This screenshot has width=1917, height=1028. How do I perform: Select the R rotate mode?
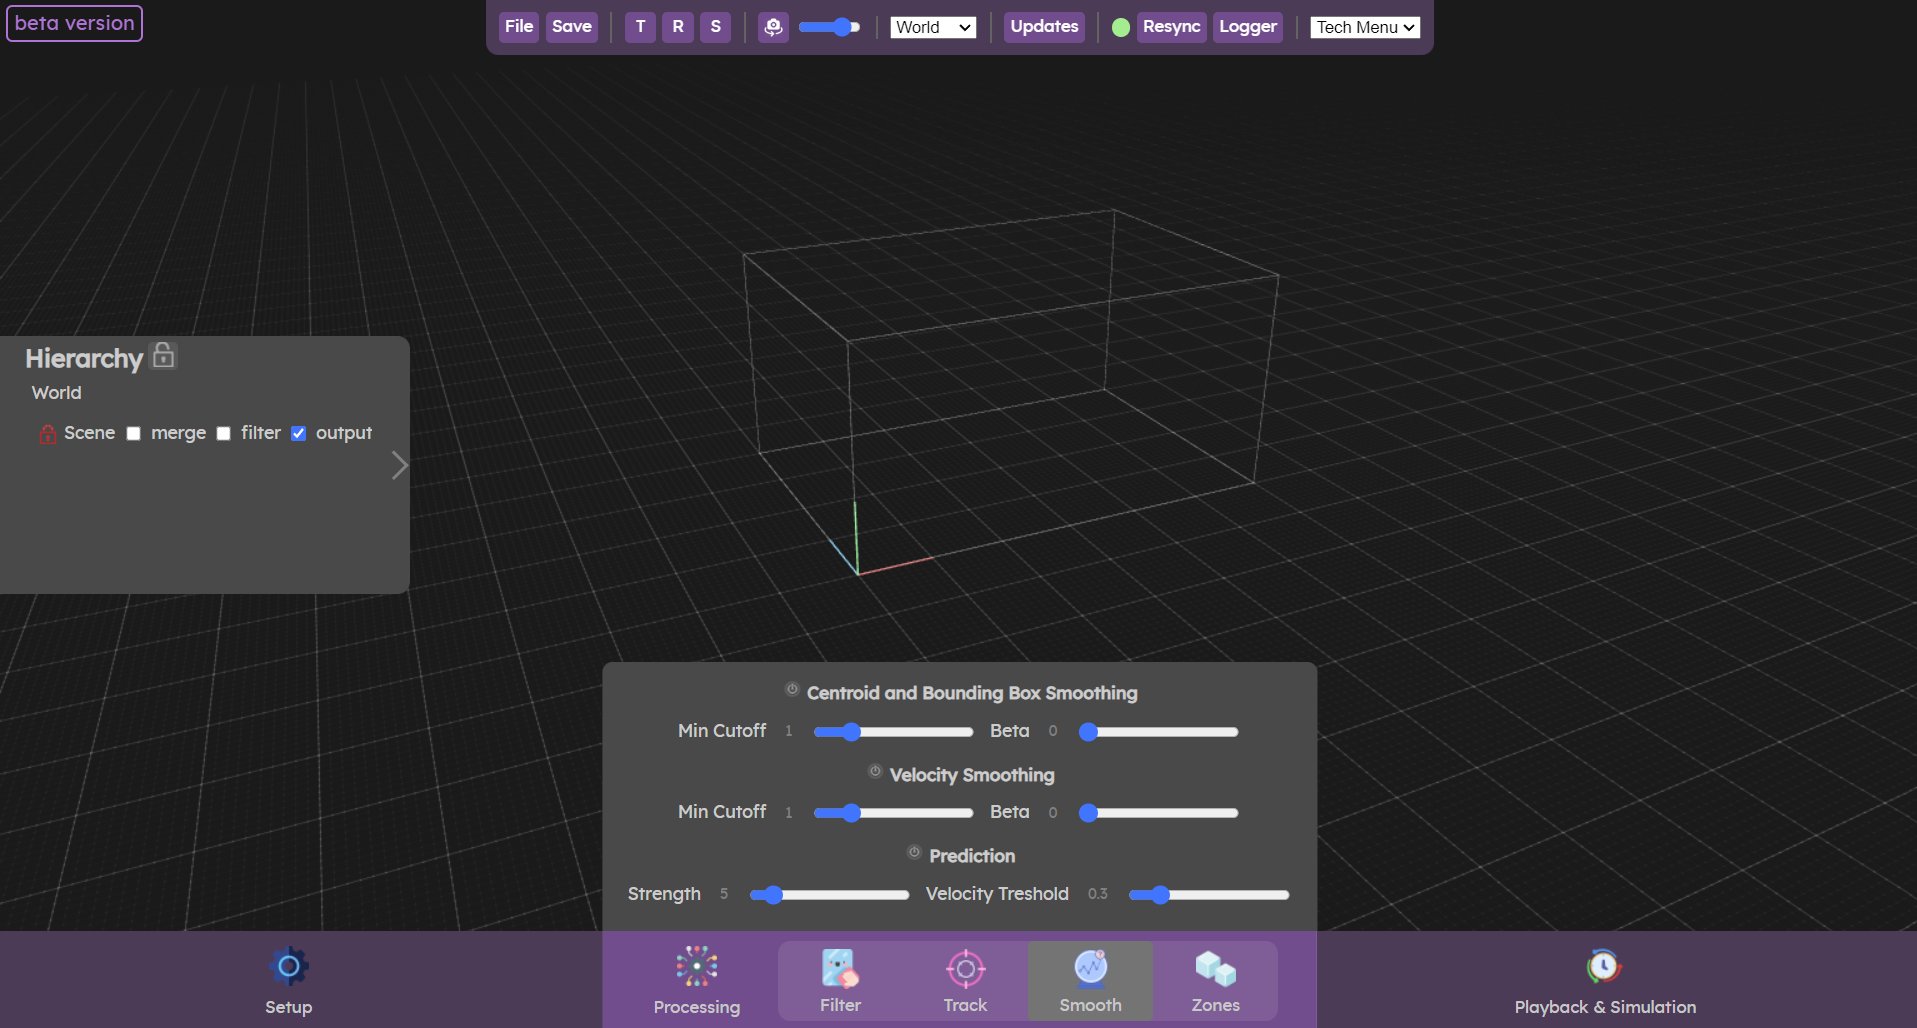[x=678, y=27]
